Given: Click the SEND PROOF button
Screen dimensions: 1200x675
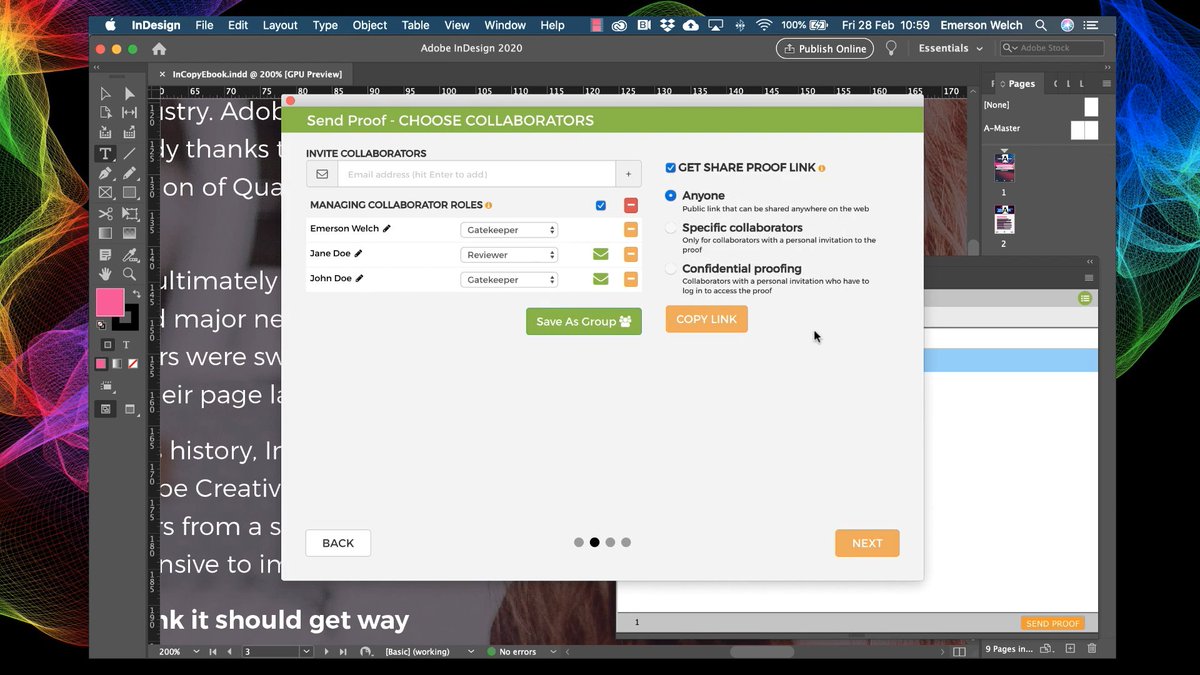Looking at the screenshot, I should pyautogui.click(x=1052, y=623).
